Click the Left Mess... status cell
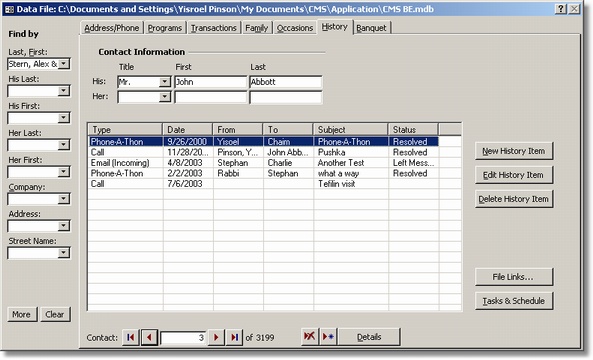Image resolution: width=593 pixels, height=360 pixels. click(x=414, y=163)
